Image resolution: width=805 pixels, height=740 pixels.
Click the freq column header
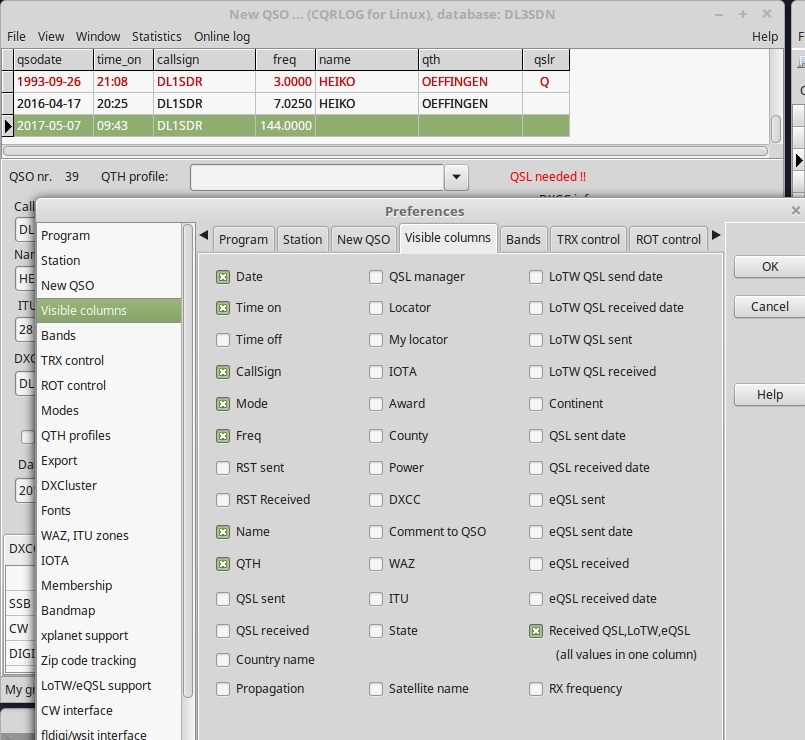tap(285, 60)
